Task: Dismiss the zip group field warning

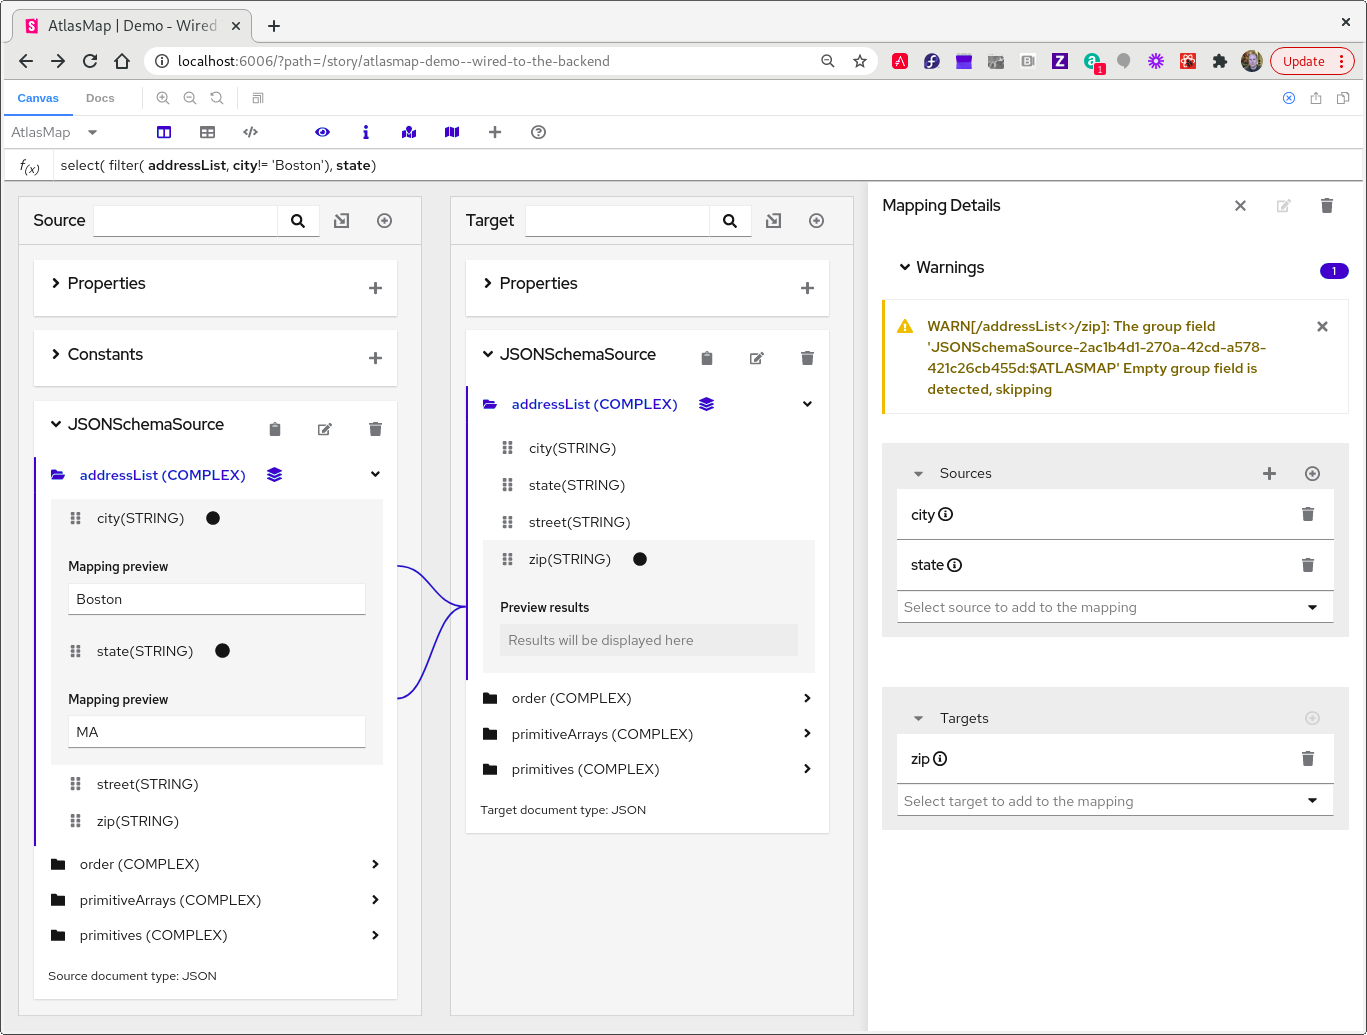Action: pos(1322,326)
